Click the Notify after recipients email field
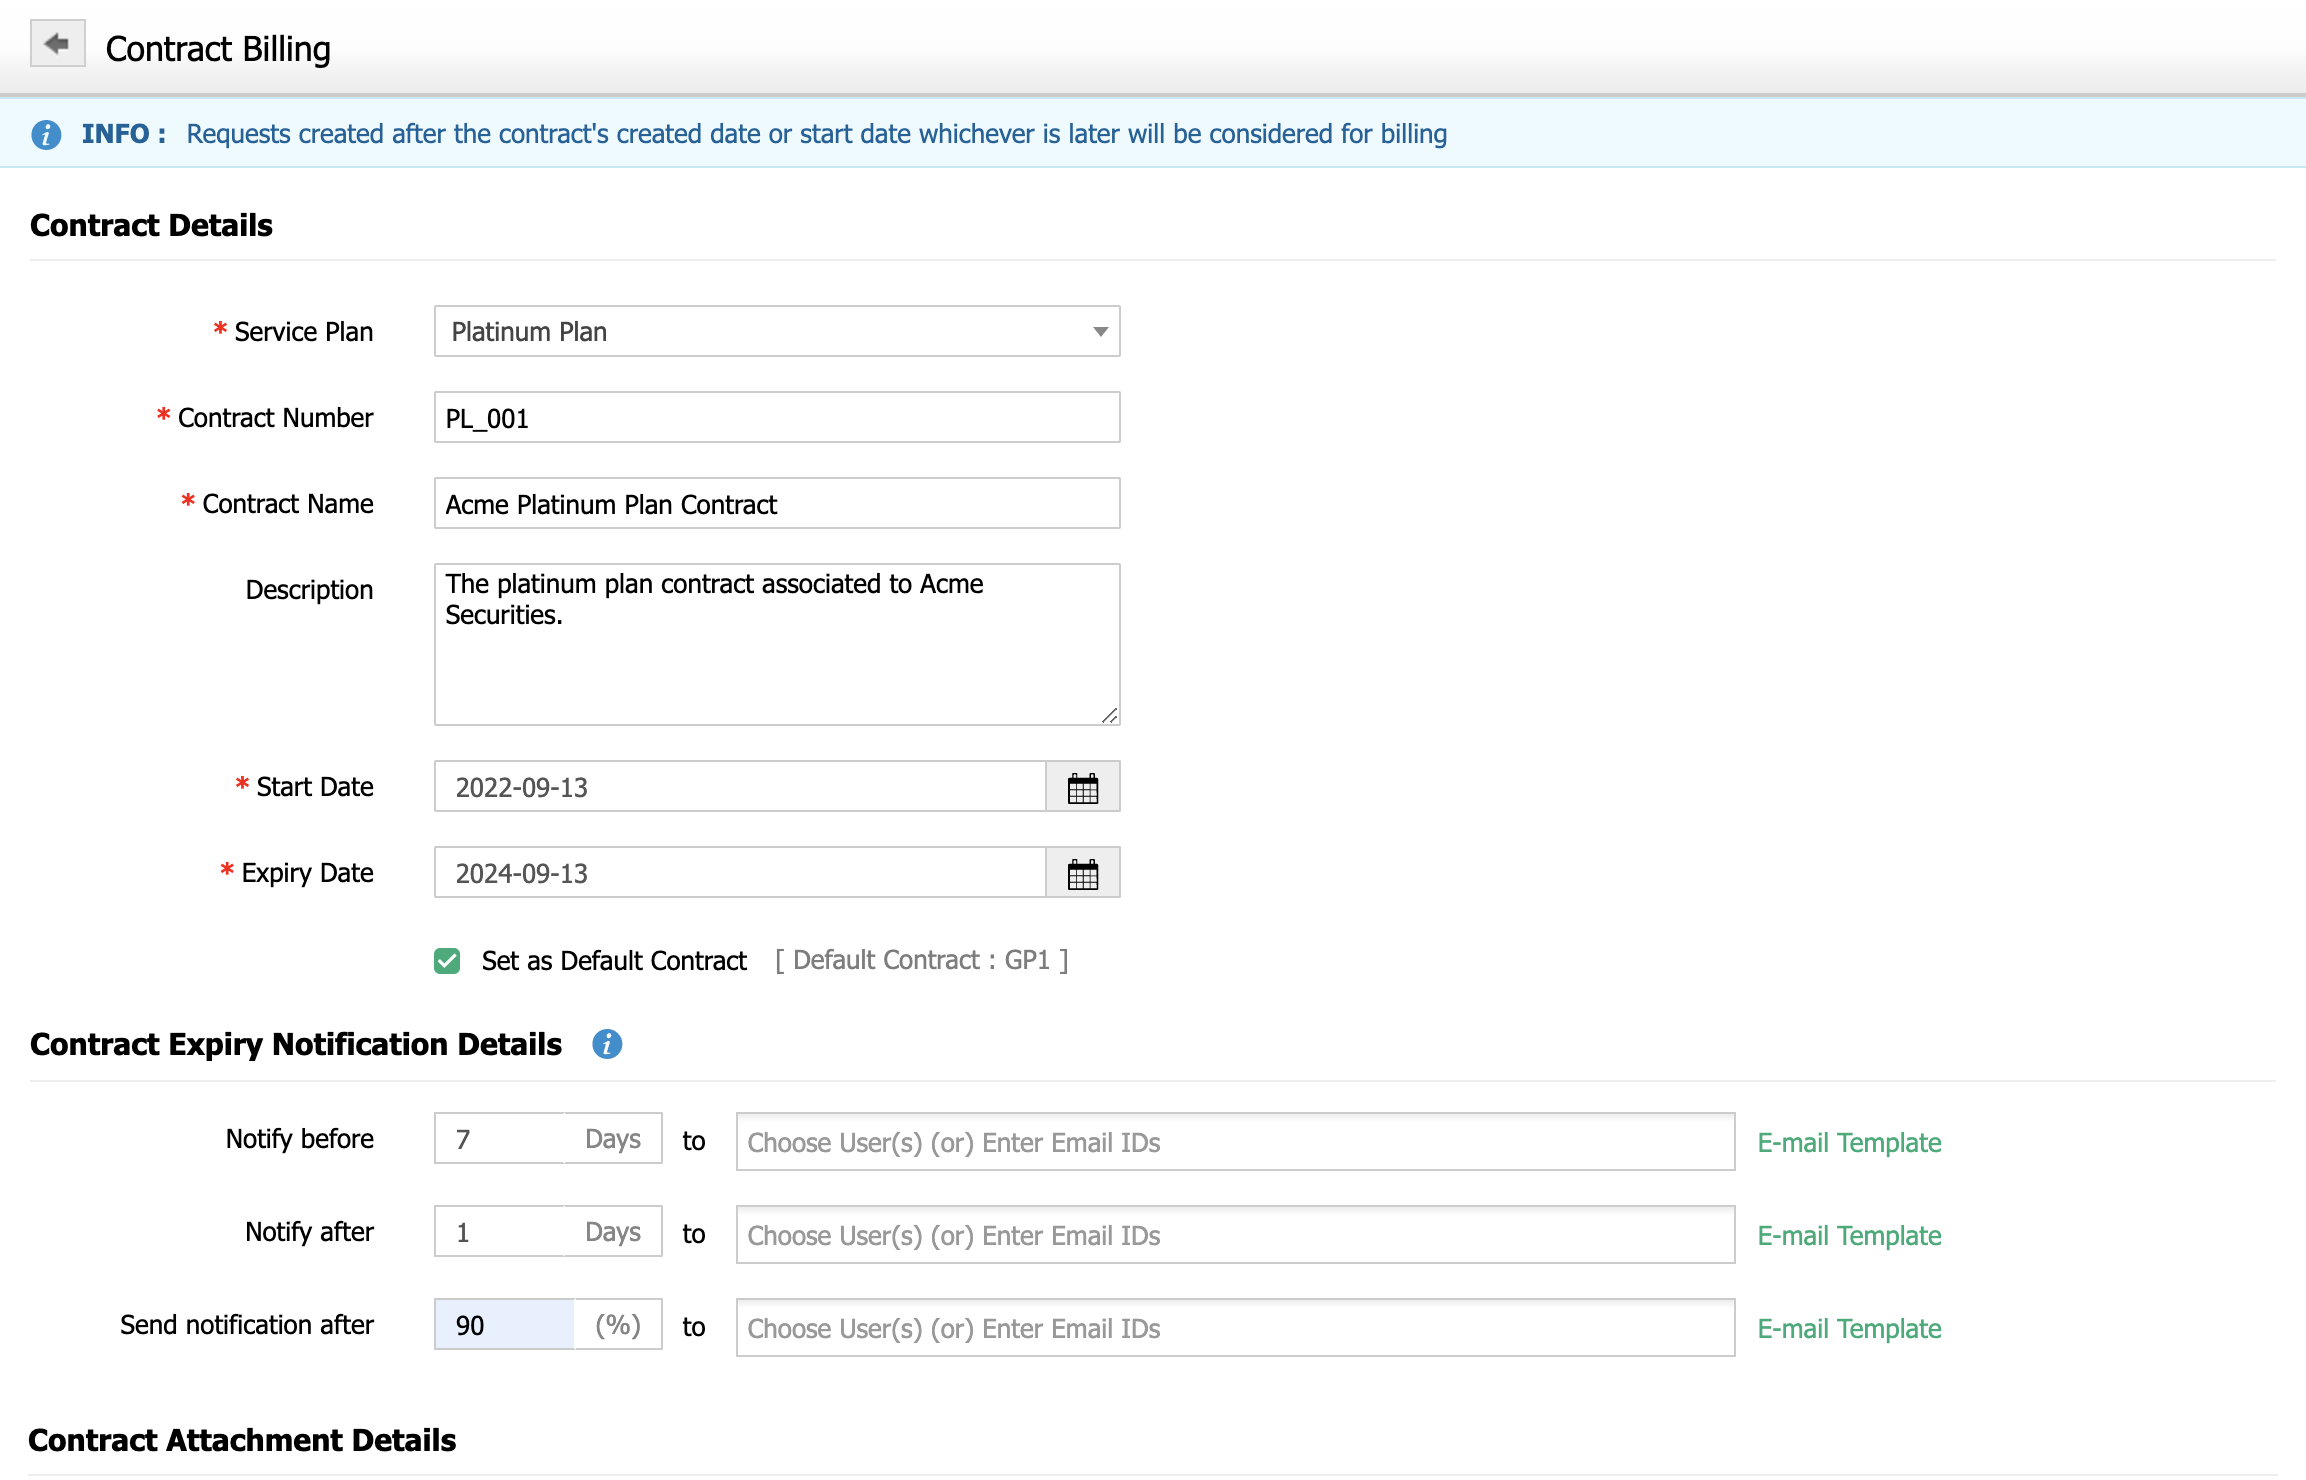The height and width of the screenshot is (1480, 2306). point(1235,1235)
